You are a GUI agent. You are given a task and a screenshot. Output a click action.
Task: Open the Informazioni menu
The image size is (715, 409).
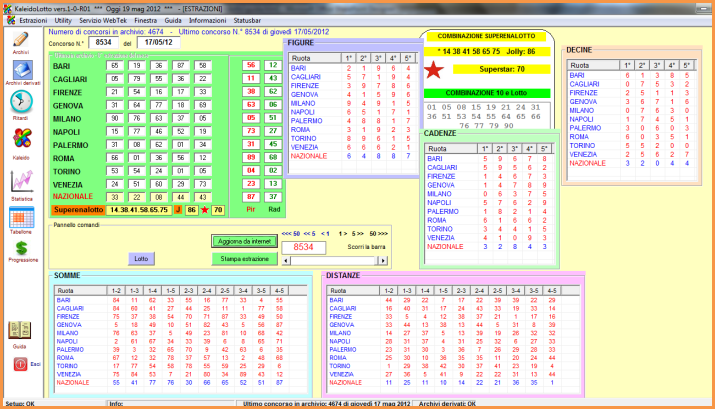pos(207,21)
